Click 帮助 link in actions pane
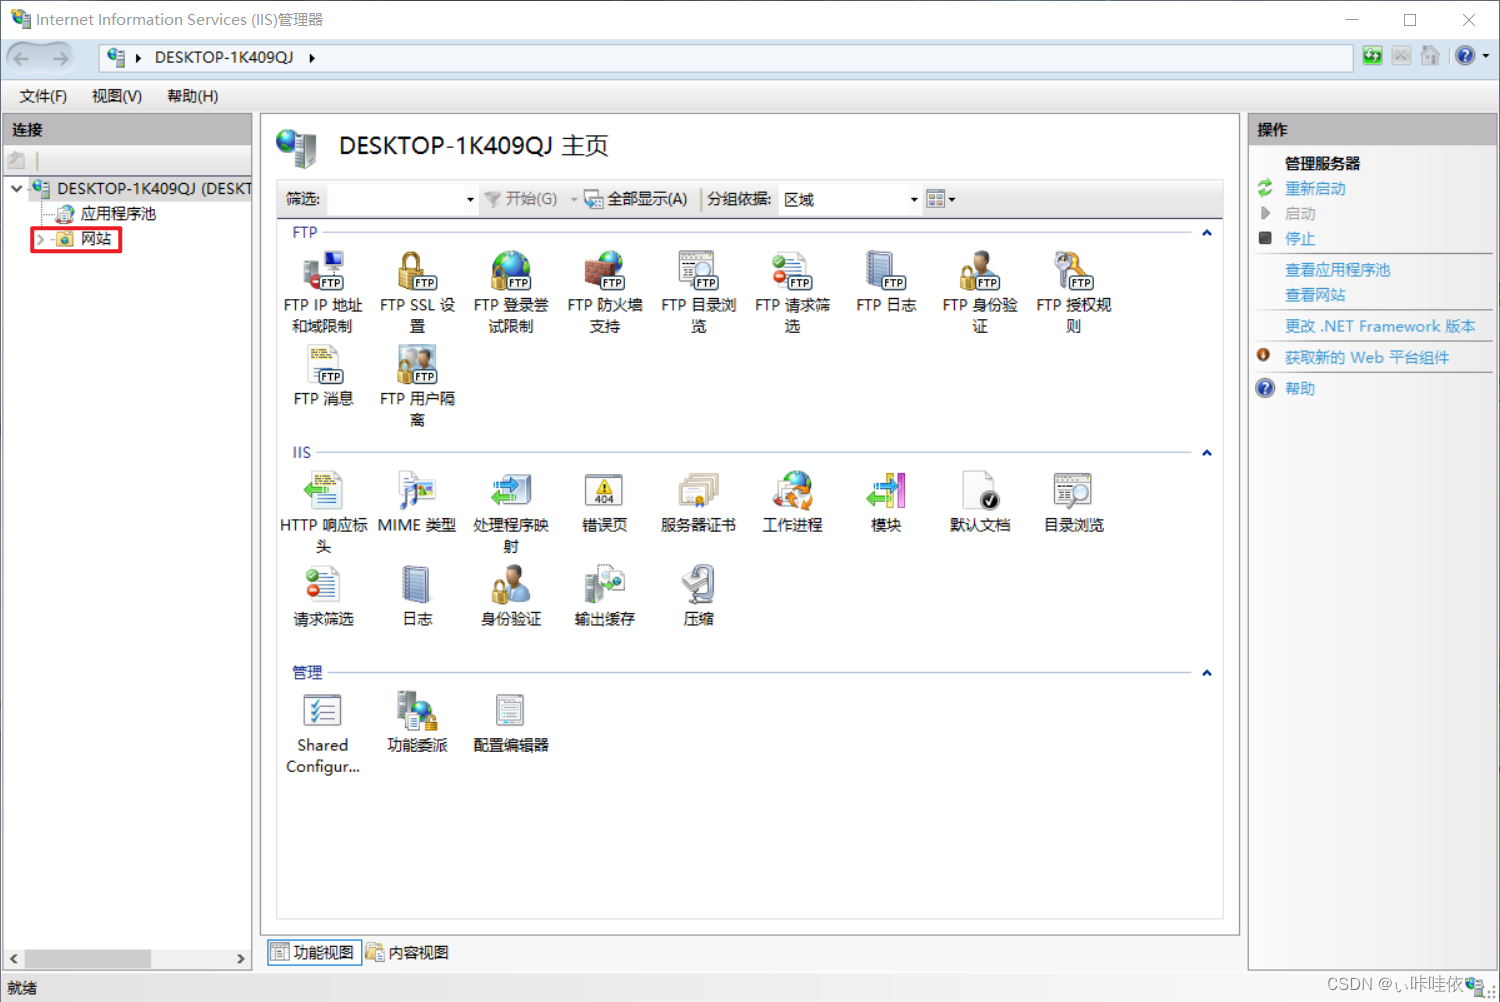This screenshot has width=1500, height=1002. [x=1300, y=389]
